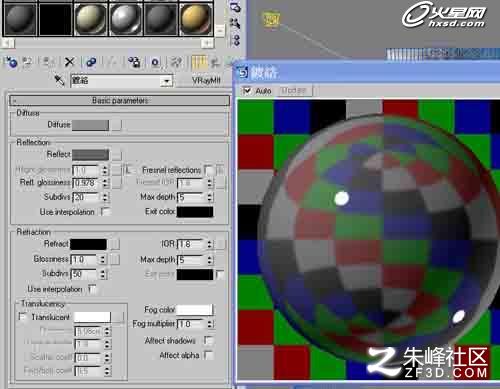The image size is (500, 389).
Task: Enable Fresnel reflections checkbox
Action: click(x=209, y=170)
